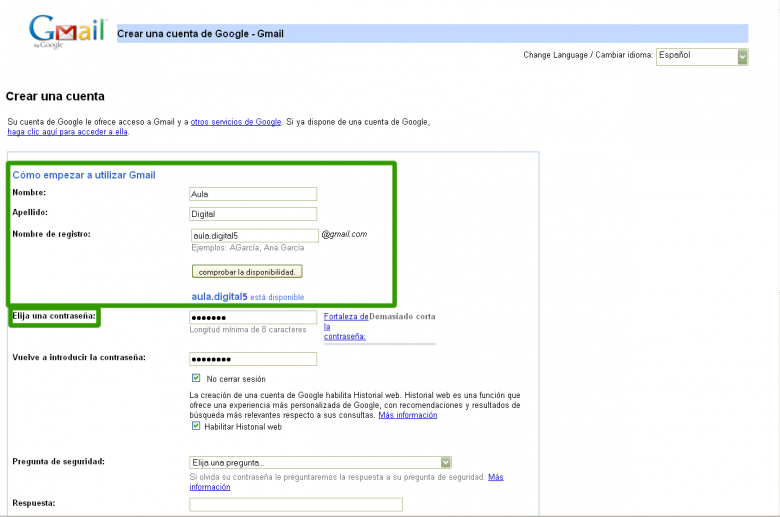Viewport: 780px width, 517px height.
Task: Focus 'Vuelve a introducir la contraseña' field
Action: (253, 359)
